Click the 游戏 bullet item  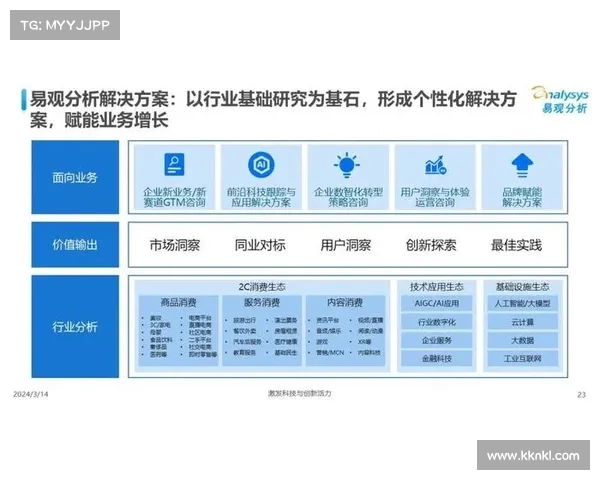(322, 342)
